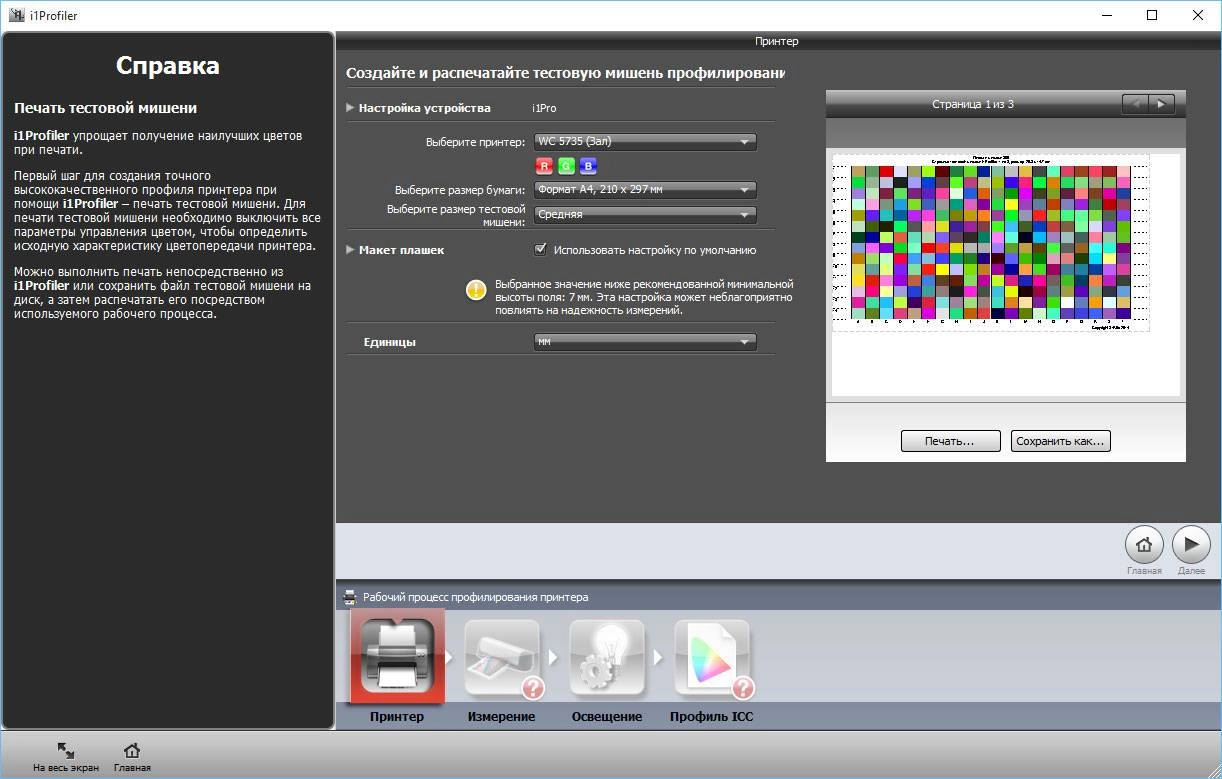The height and width of the screenshot is (779, 1222).
Task: Click the Главная icon in bottom bar
Action: (131, 751)
